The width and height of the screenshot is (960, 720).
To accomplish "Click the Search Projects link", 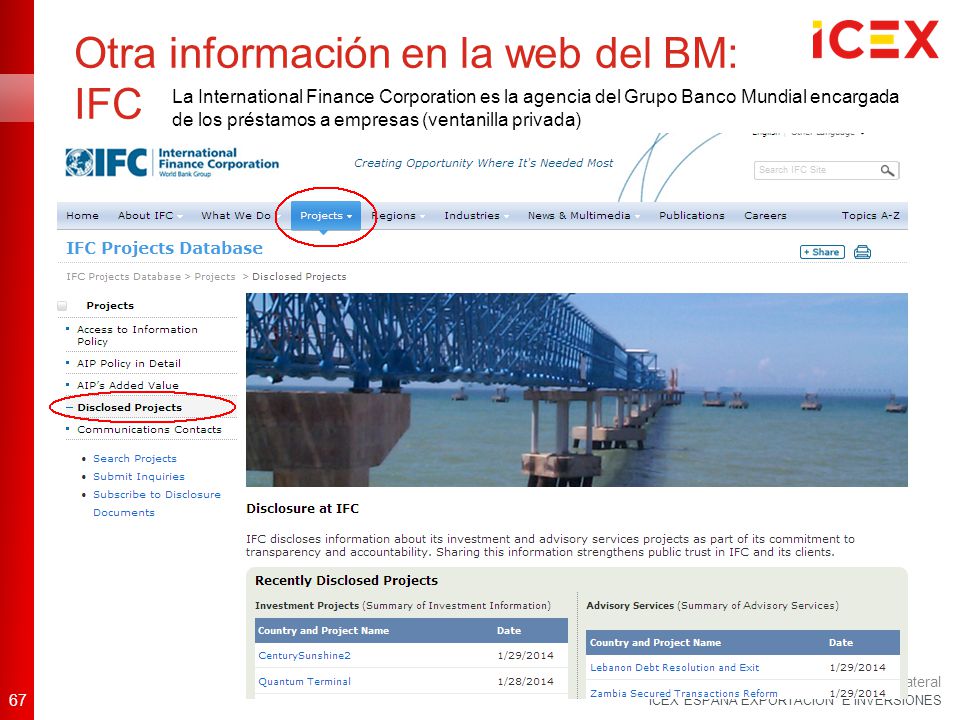I will pos(135,459).
